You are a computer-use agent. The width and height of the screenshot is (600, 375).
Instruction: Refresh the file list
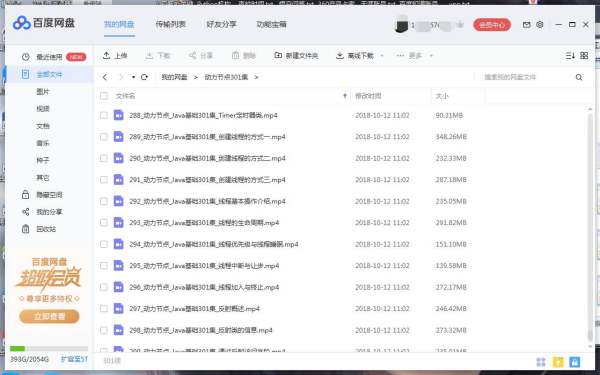(x=144, y=77)
